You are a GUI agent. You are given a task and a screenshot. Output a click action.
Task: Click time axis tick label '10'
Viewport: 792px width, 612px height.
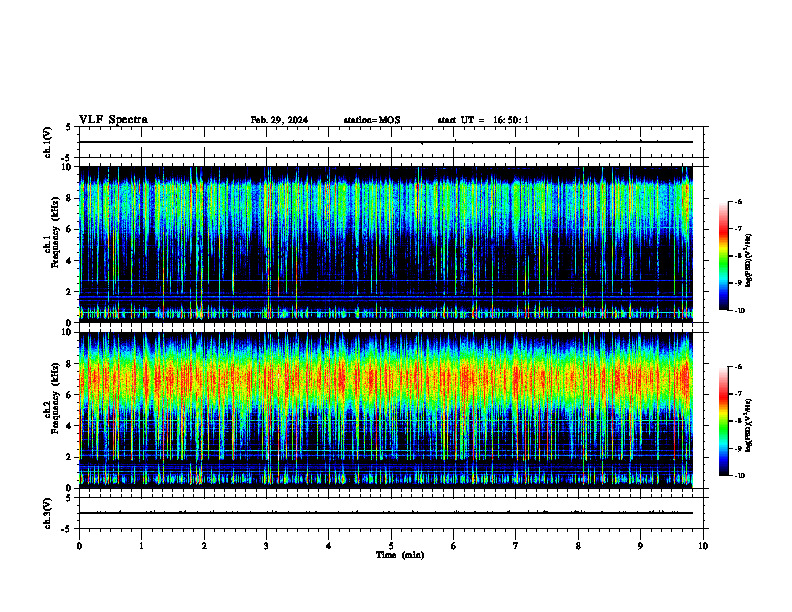(703, 546)
